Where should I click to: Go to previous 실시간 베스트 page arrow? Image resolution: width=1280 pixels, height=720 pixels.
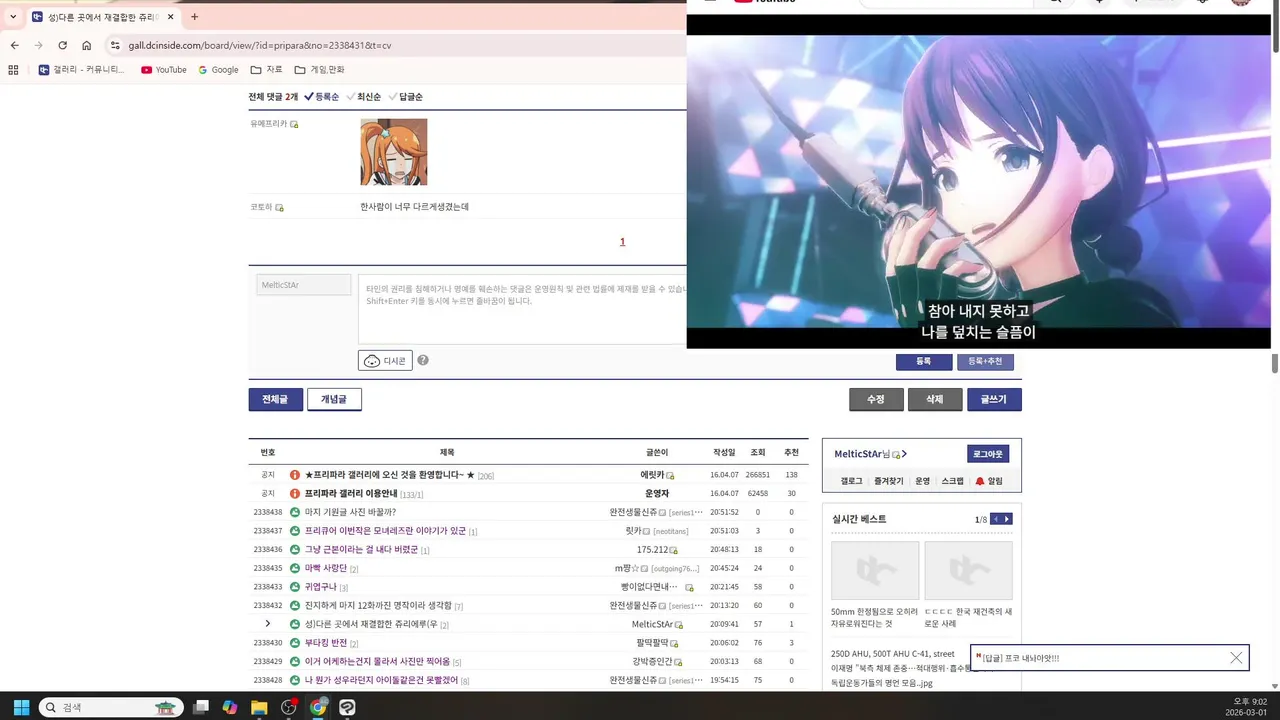tap(995, 519)
